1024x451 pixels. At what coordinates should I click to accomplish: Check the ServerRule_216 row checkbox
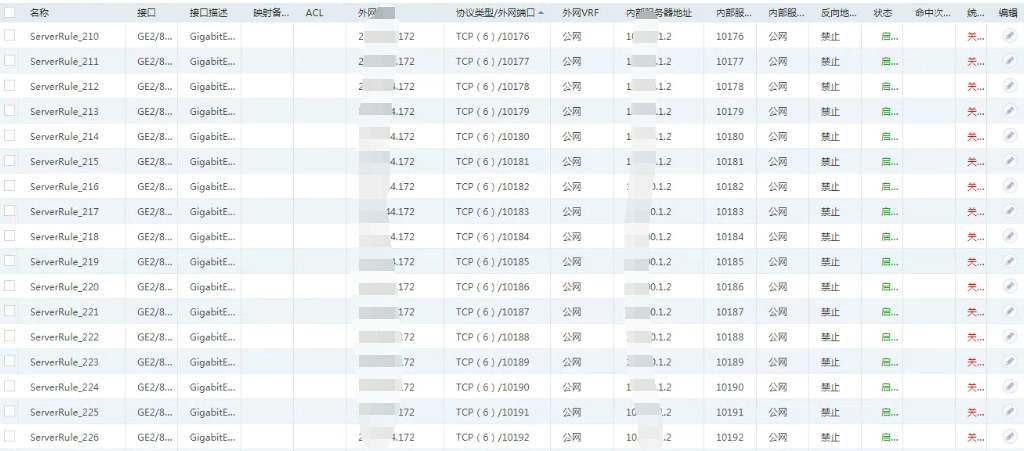tap(10, 186)
